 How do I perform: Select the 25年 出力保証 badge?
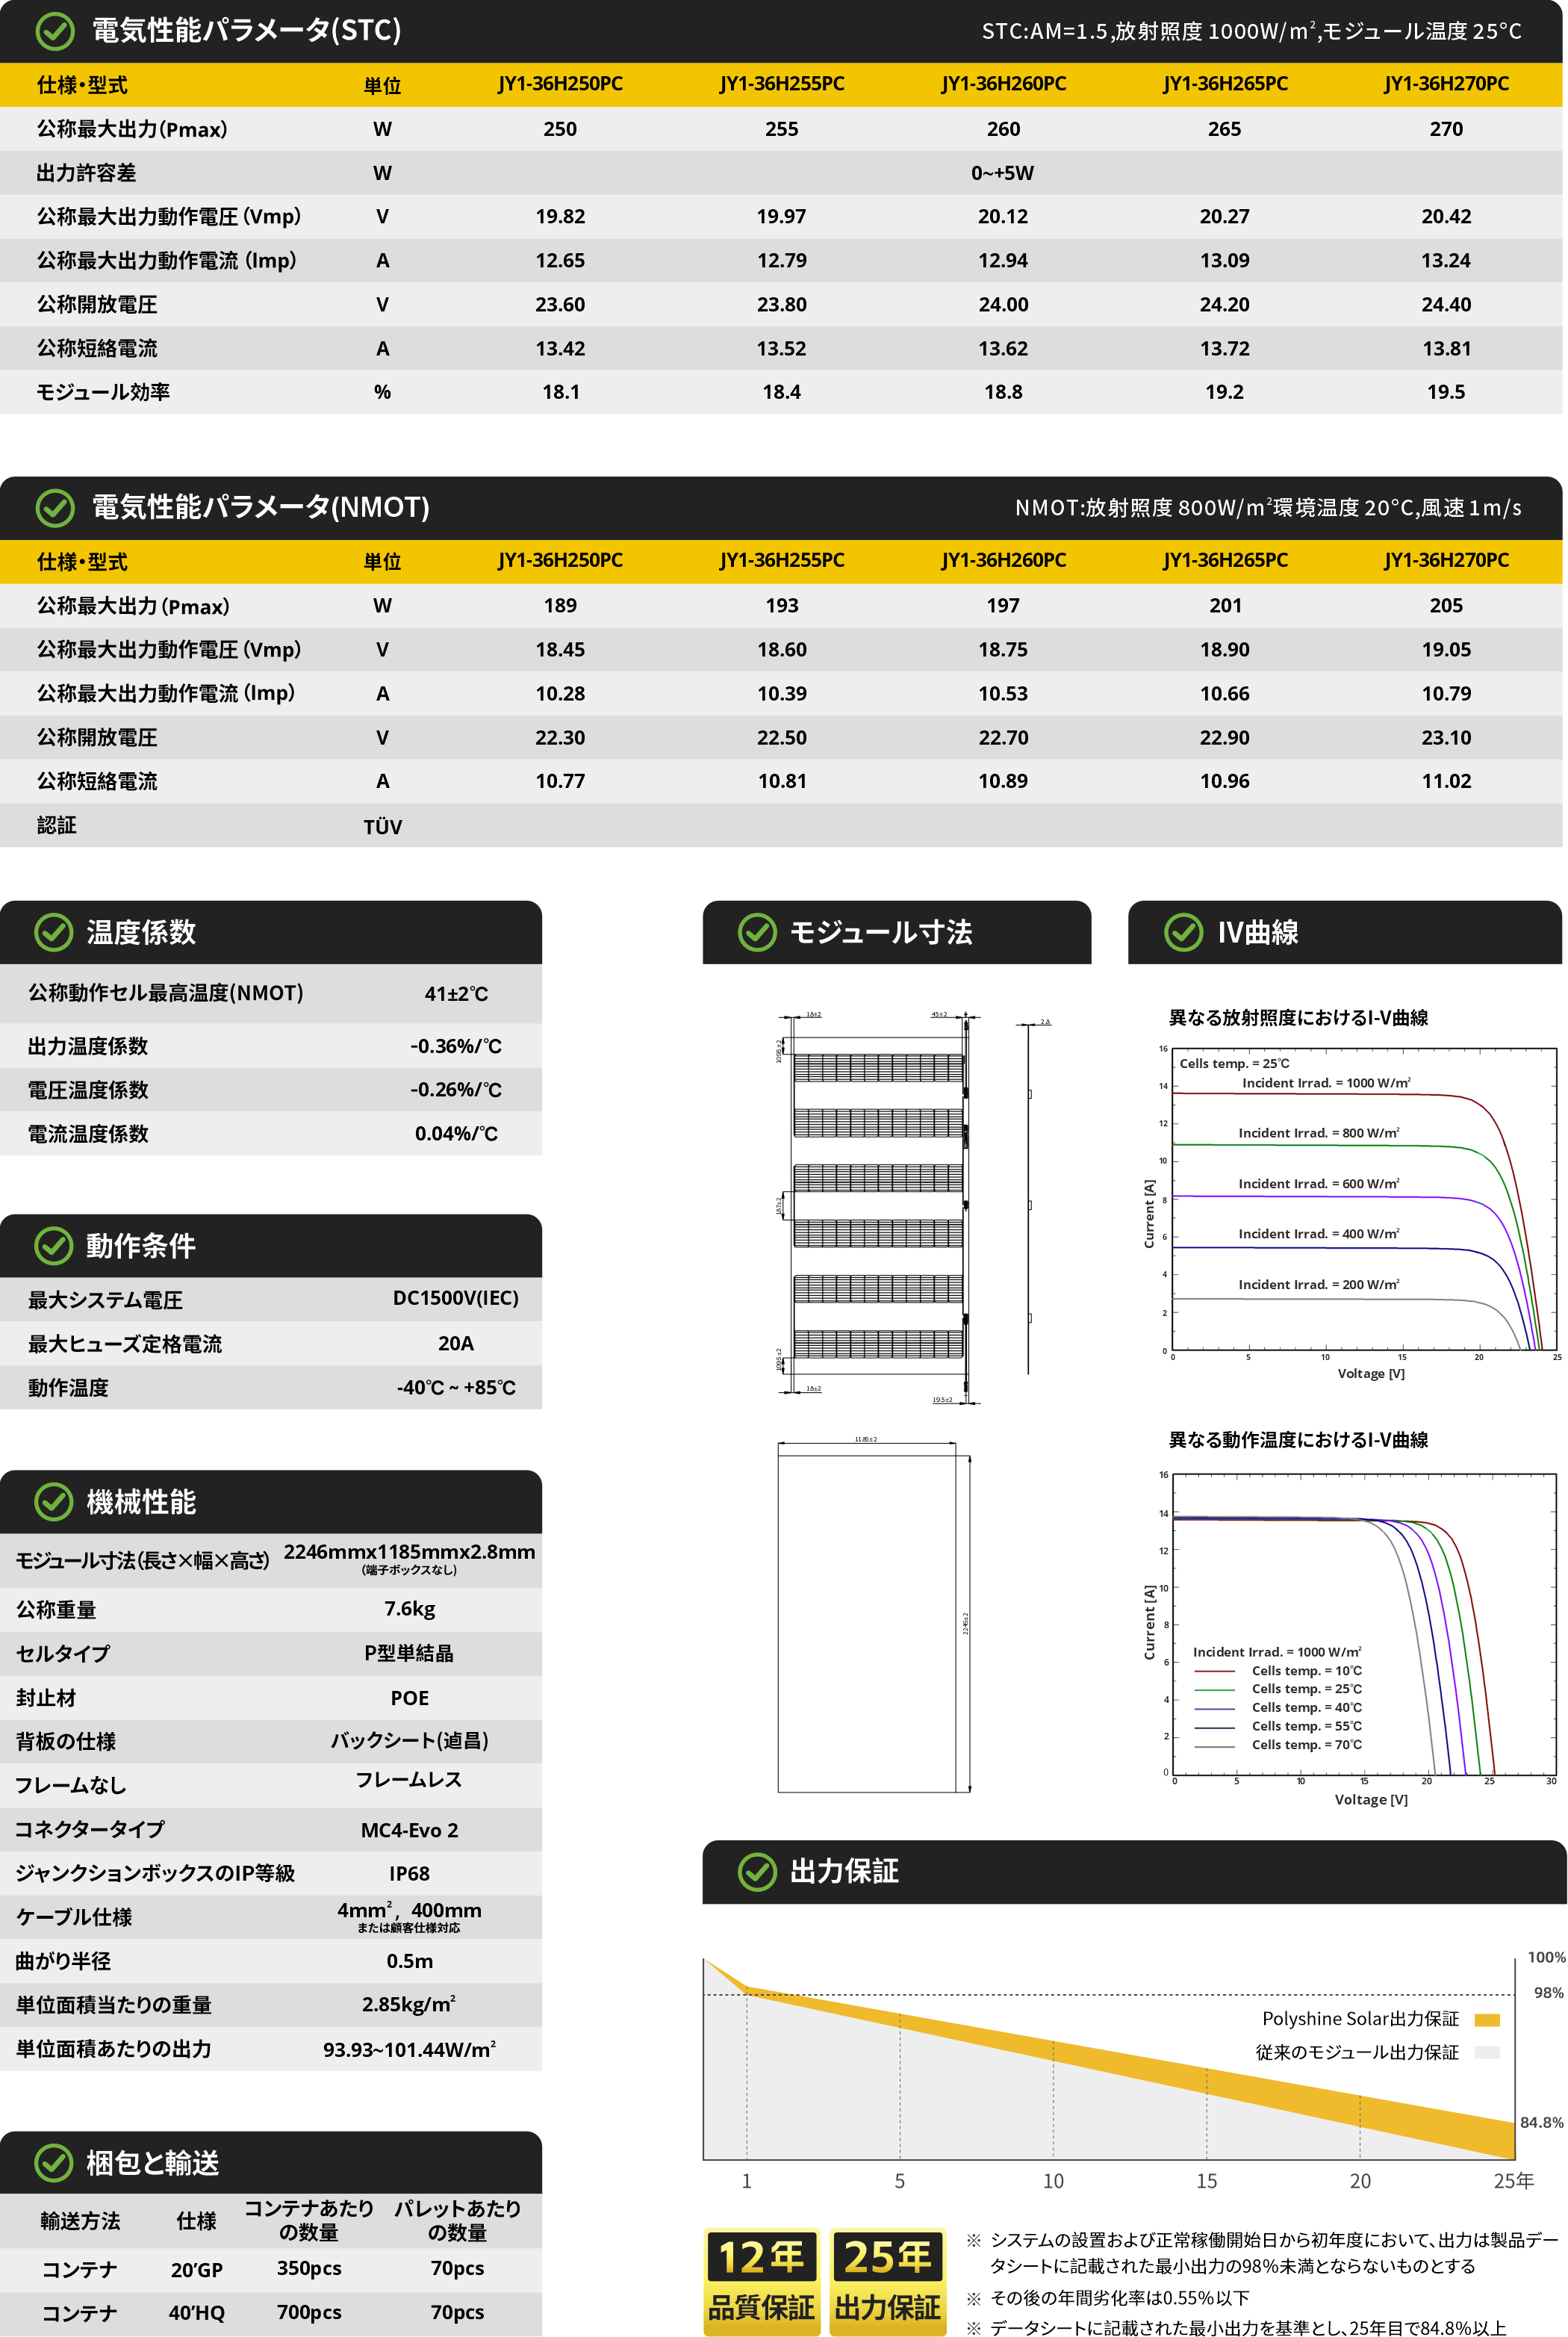click(x=888, y=2282)
